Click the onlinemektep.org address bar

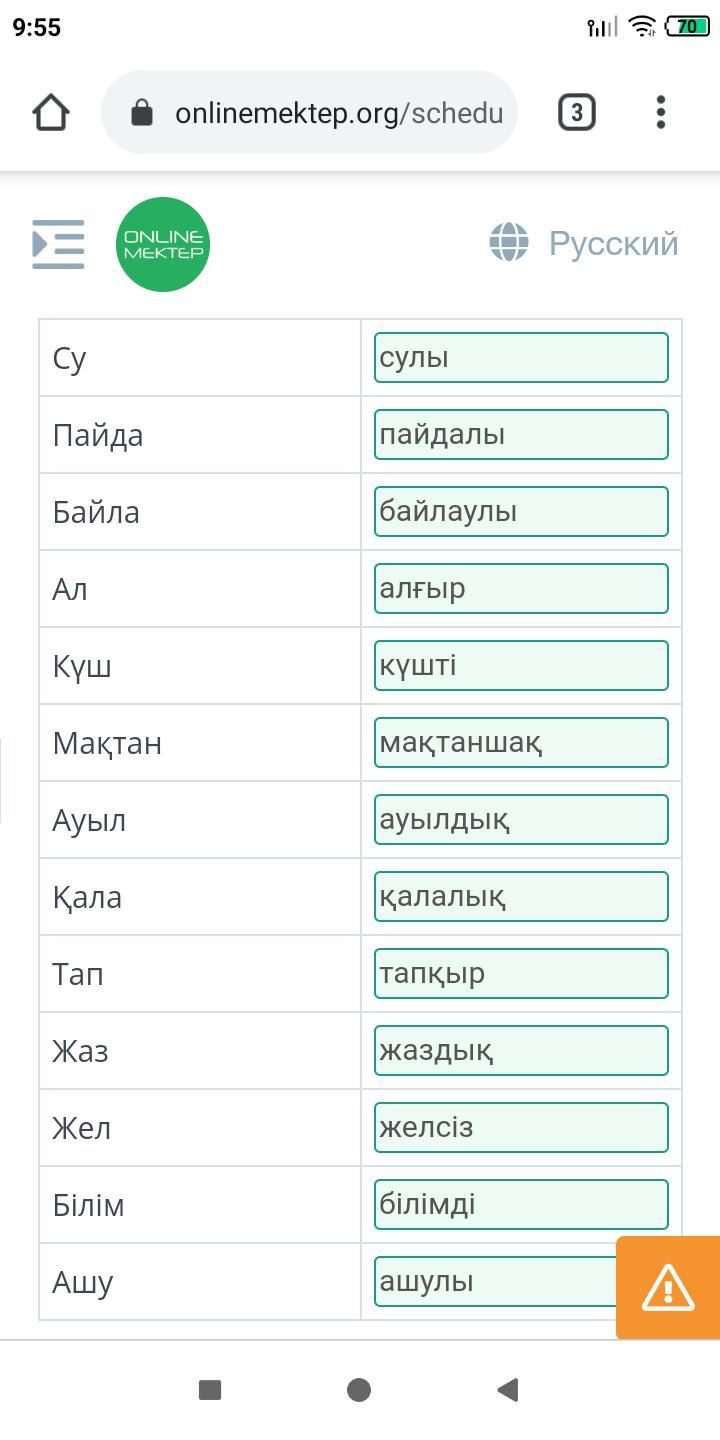coord(338,113)
